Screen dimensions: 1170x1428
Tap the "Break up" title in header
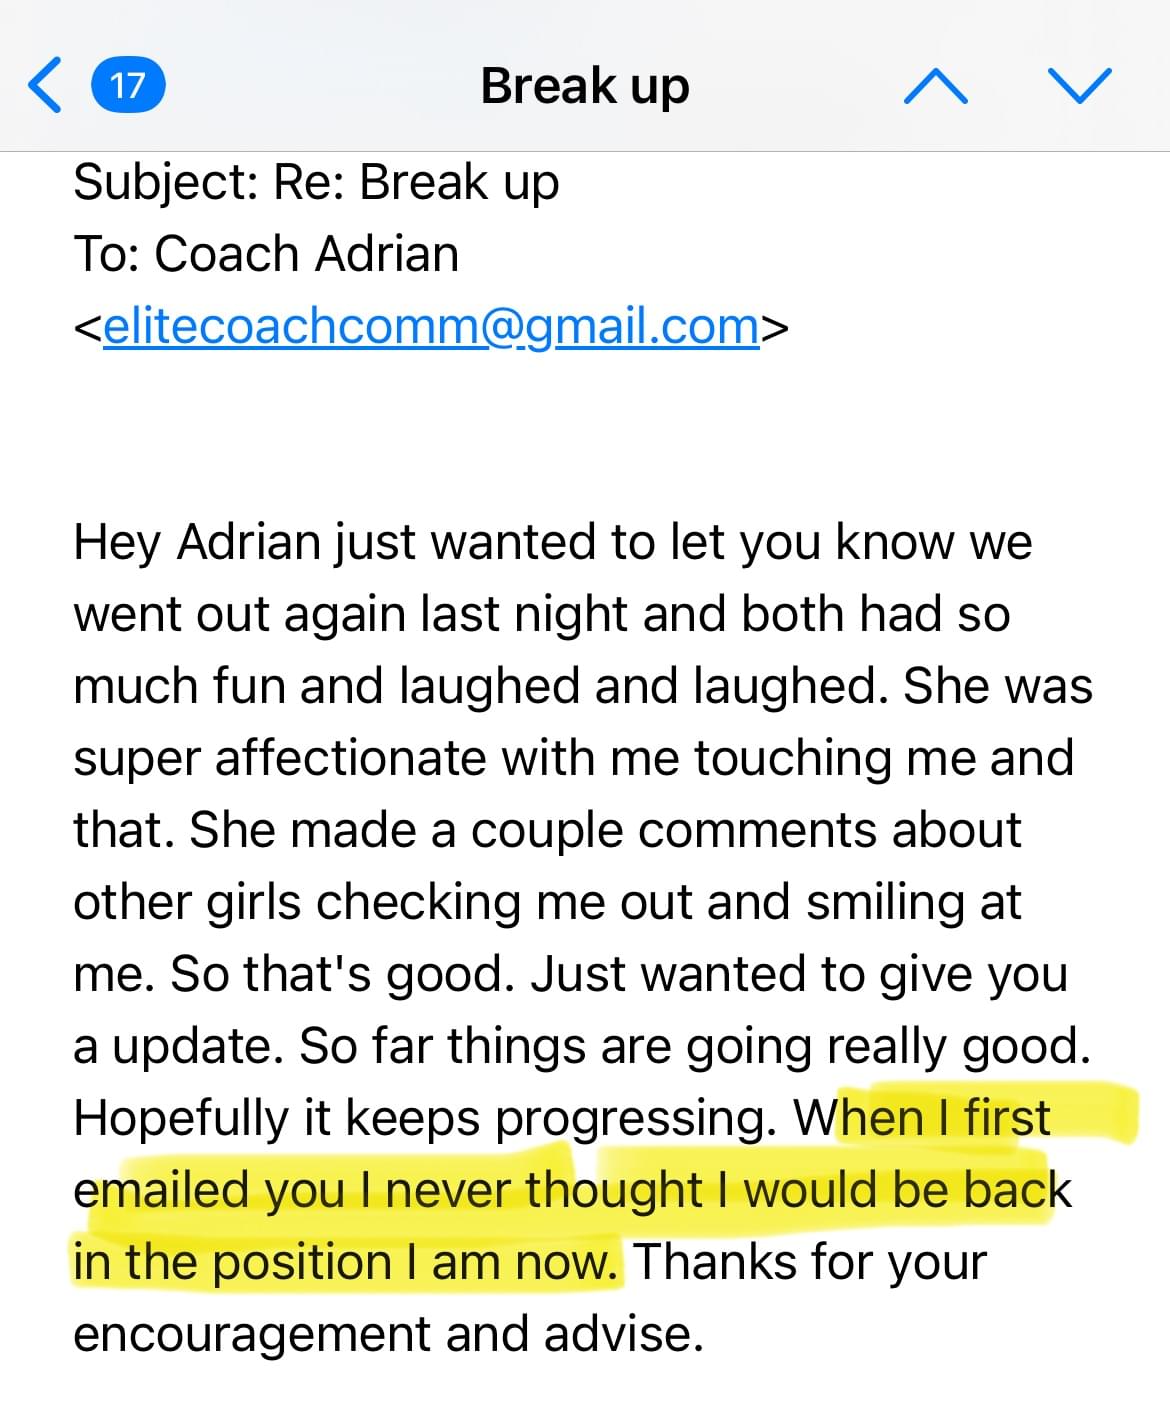click(x=585, y=86)
